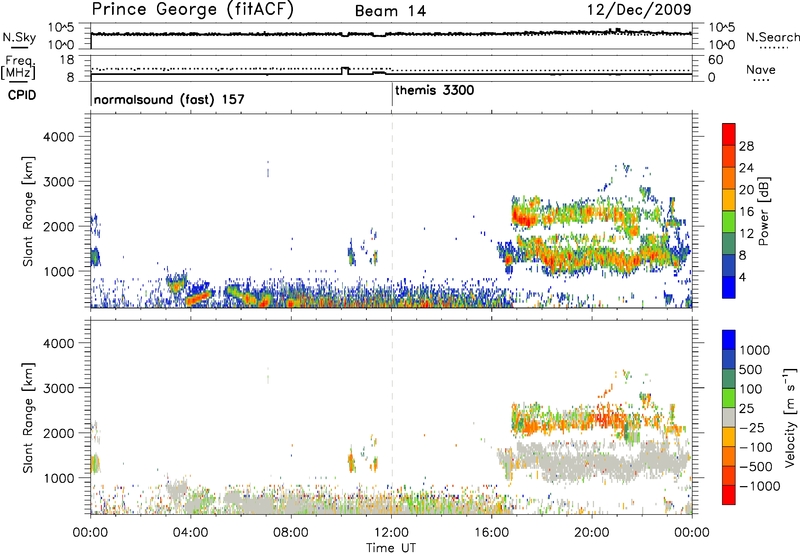Click '1000' tick on velocity panel range axis
This screenshot has width=800, height=554.
click(59, 478)
